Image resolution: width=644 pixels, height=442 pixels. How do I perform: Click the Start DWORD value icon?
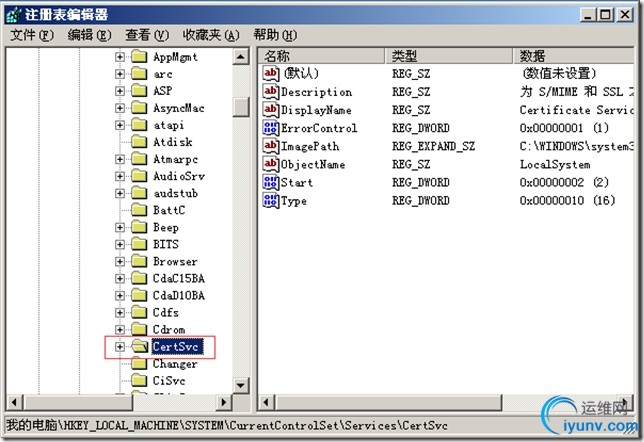(271, 182)
